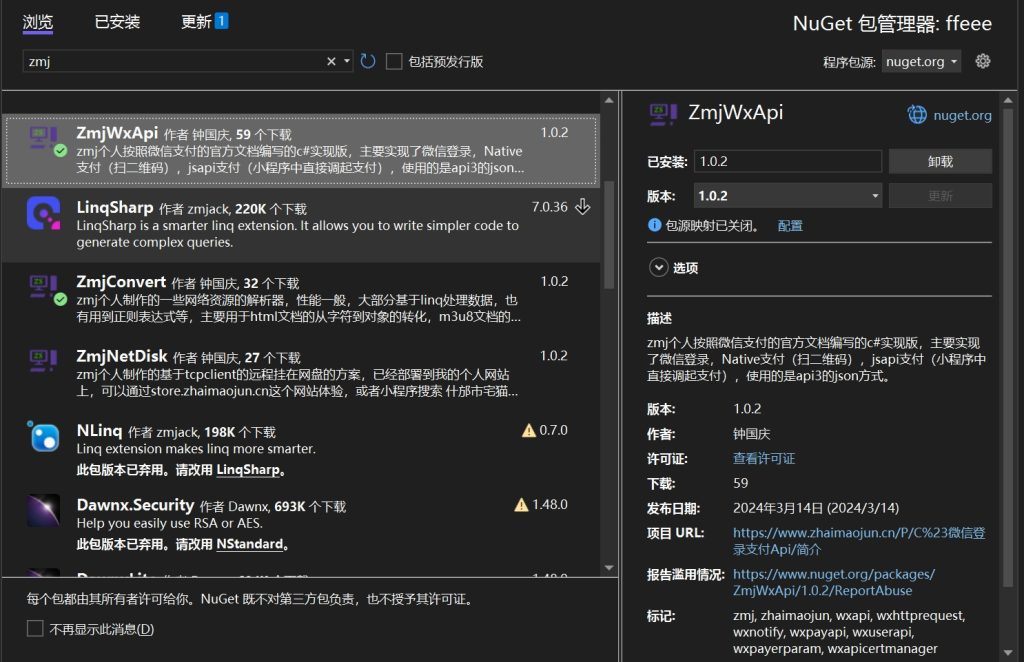Expand the 选项 section
The image size is (1024, 662).
(659, 267)
